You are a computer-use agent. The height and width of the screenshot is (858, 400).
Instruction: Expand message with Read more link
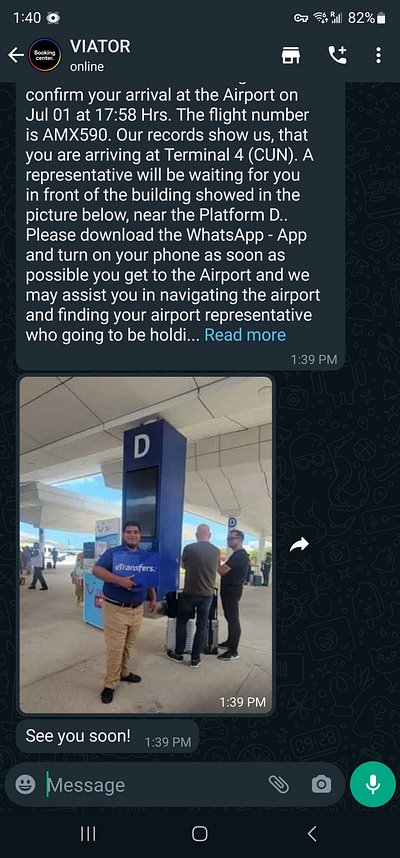[245, 335]
